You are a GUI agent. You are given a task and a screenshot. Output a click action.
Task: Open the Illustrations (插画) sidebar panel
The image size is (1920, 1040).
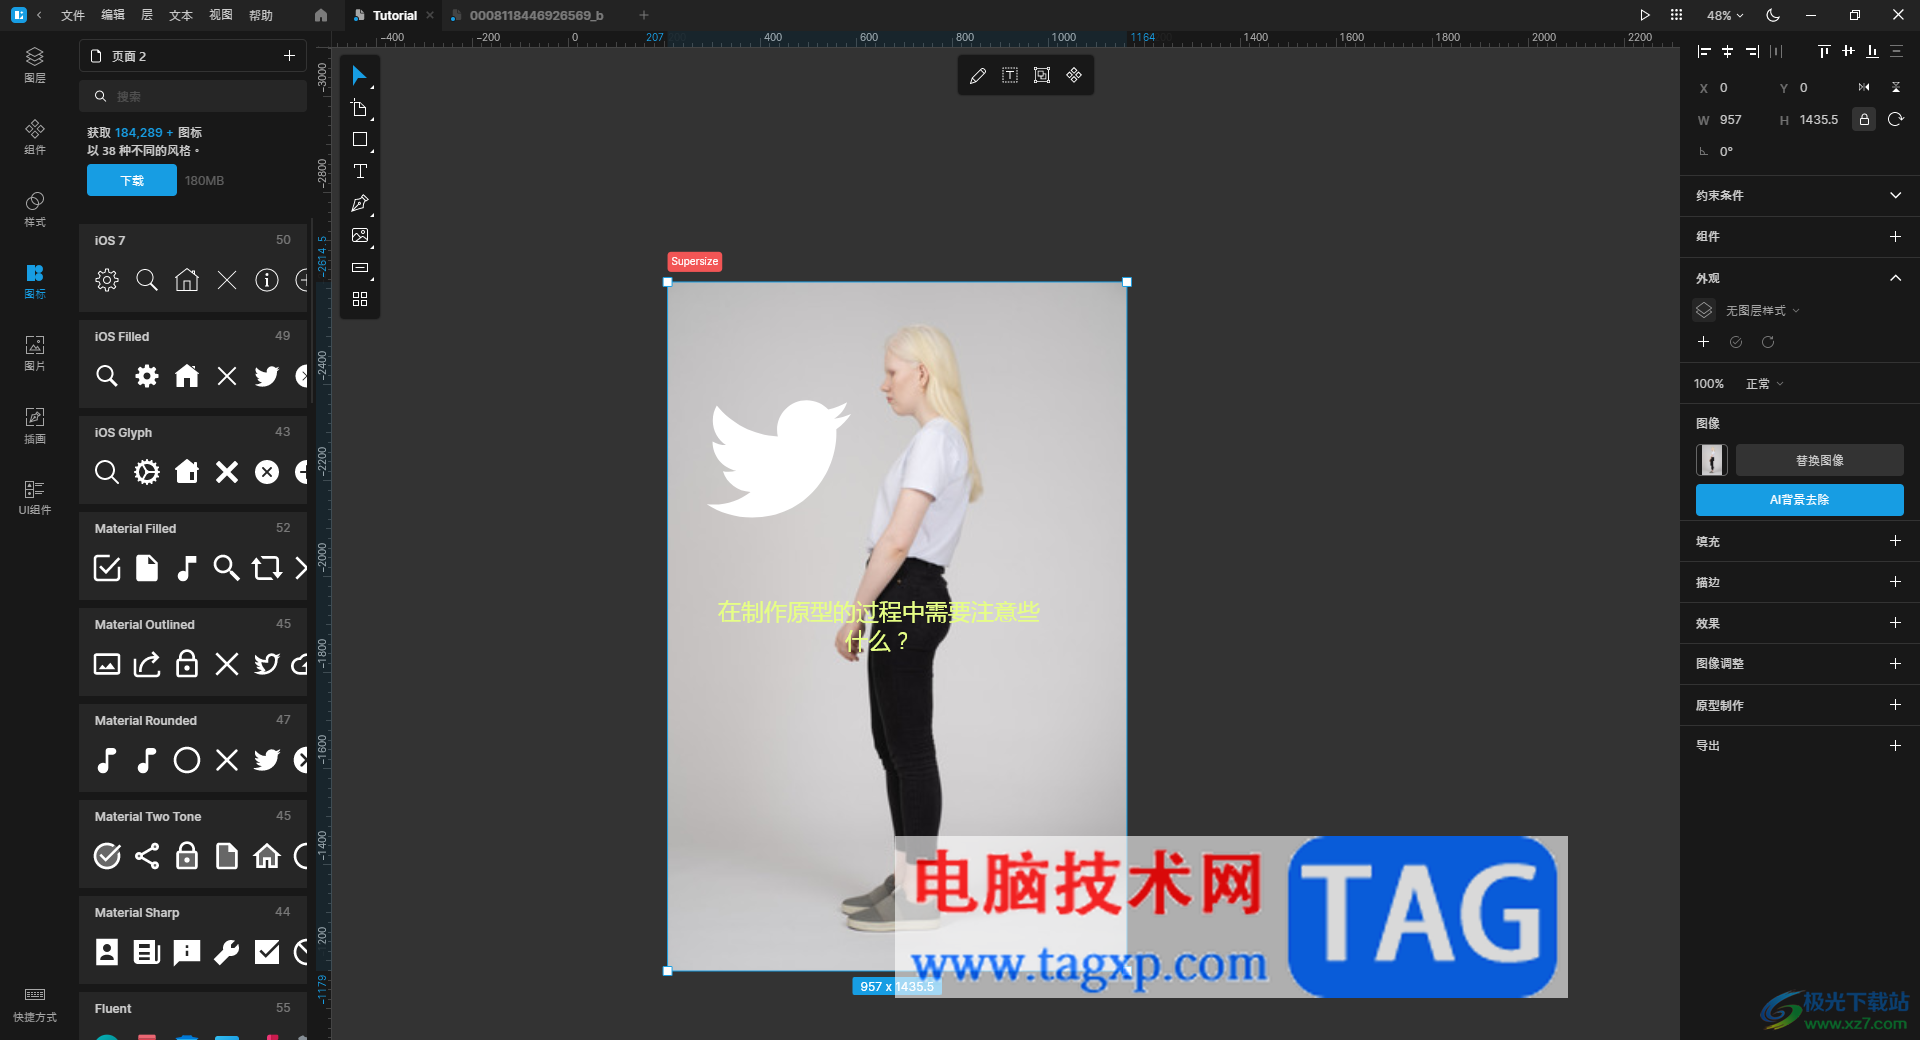[x=35, y=425]
